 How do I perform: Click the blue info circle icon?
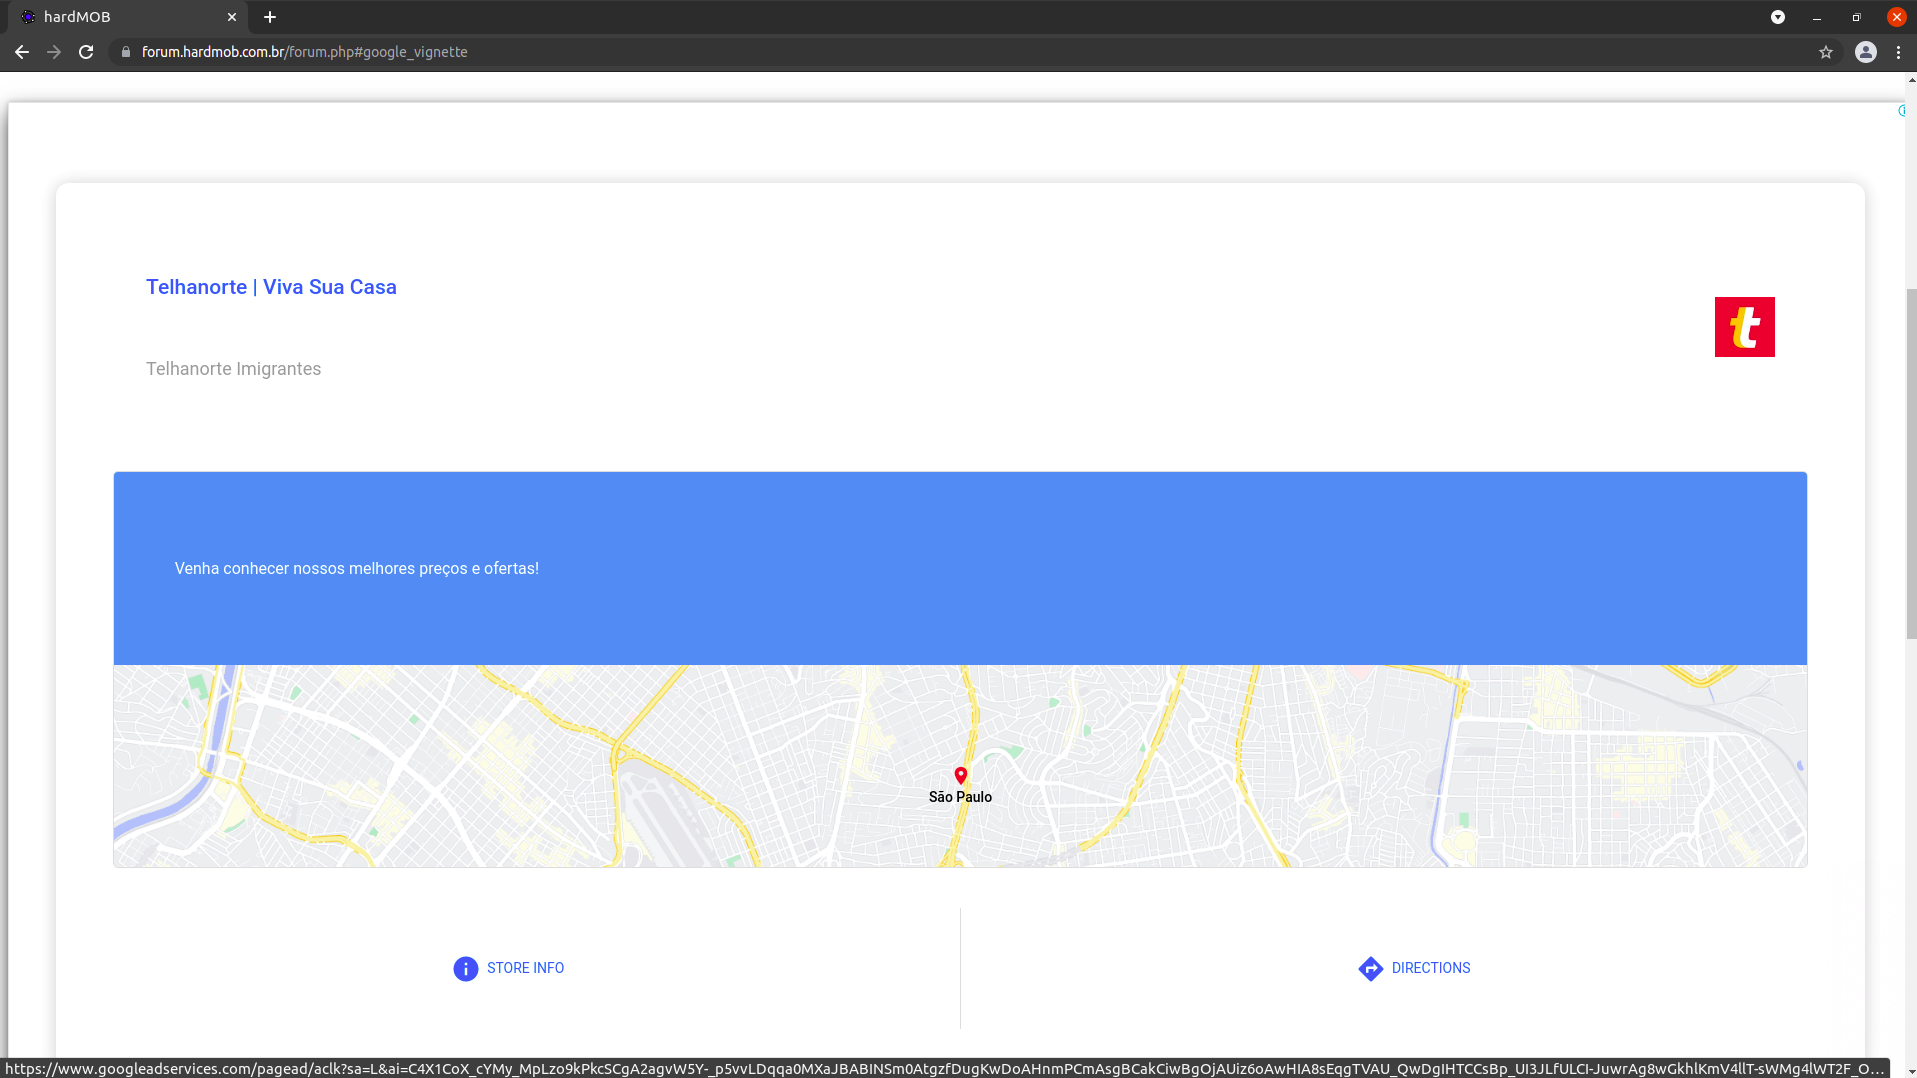(x=466, y=969)
